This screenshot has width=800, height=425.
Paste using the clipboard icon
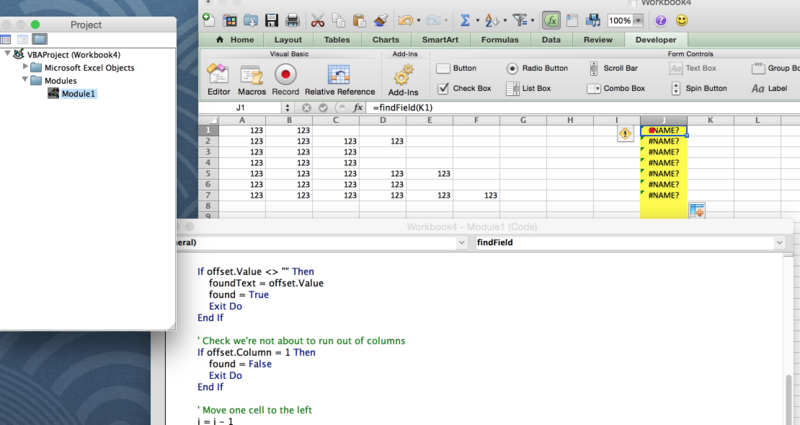point(359,20)
